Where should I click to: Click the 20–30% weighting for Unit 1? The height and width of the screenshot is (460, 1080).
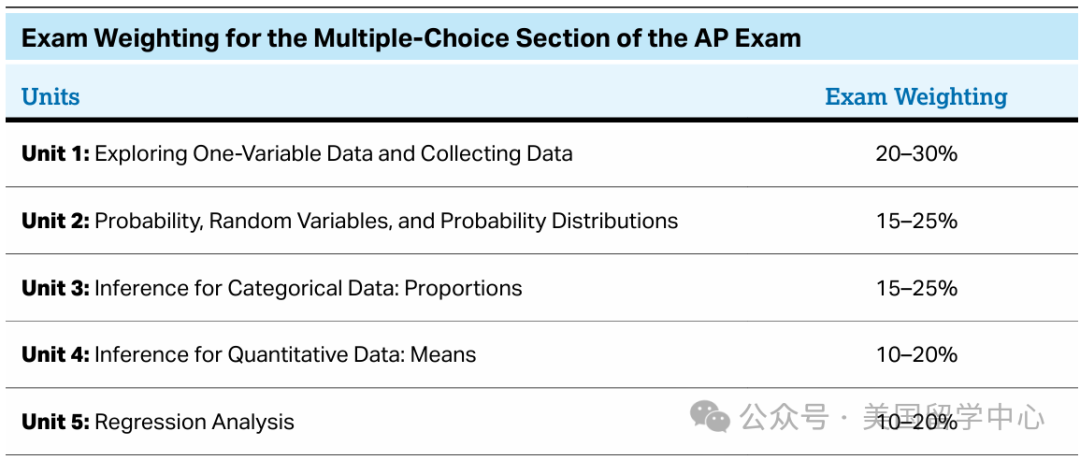(x=916, y=153)
